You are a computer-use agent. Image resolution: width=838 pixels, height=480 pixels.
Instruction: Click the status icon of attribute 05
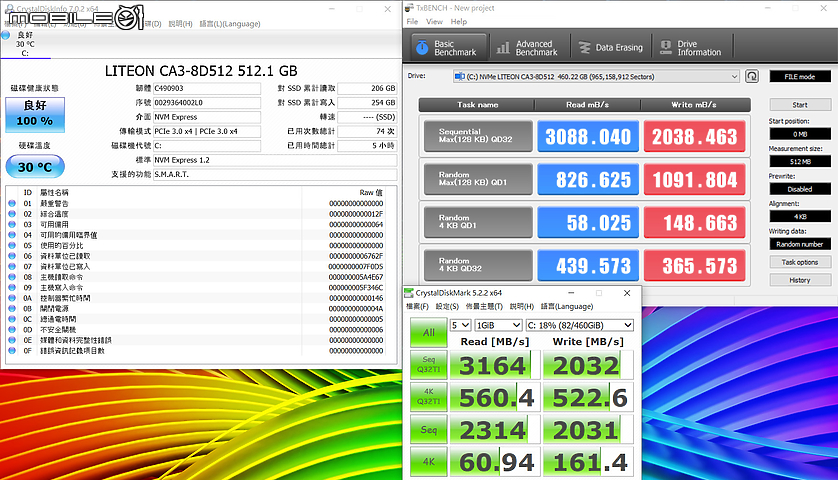click(12, 245)
